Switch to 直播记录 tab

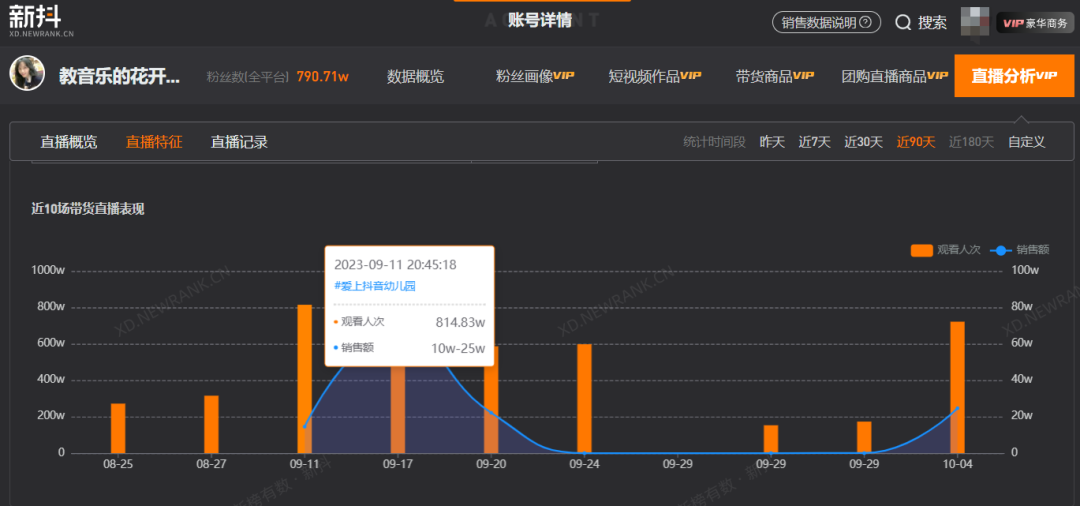click(239, 142)
